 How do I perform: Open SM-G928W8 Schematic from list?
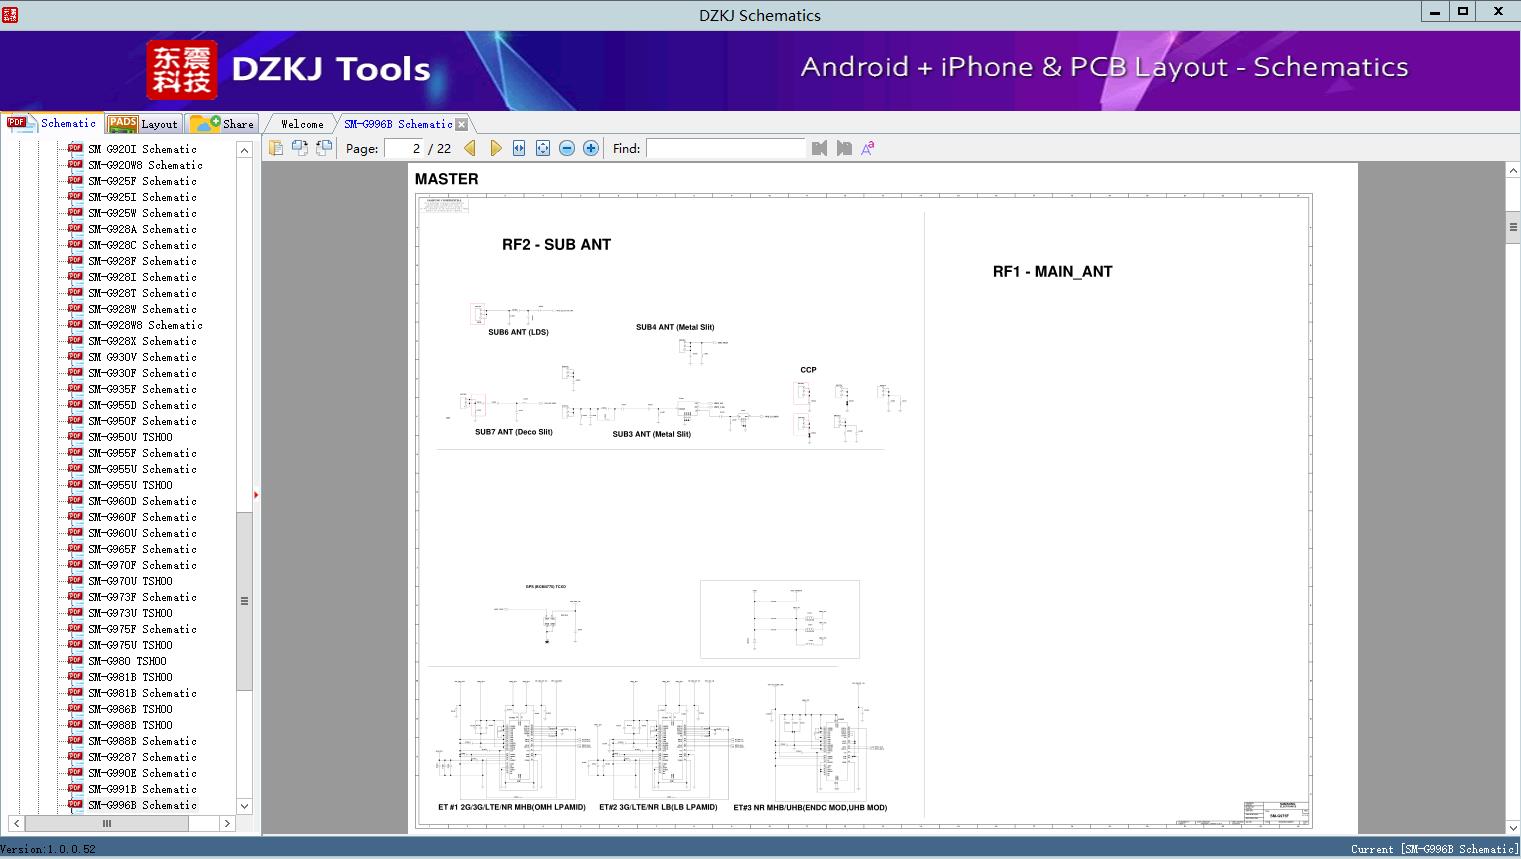(x=145, y=325)
